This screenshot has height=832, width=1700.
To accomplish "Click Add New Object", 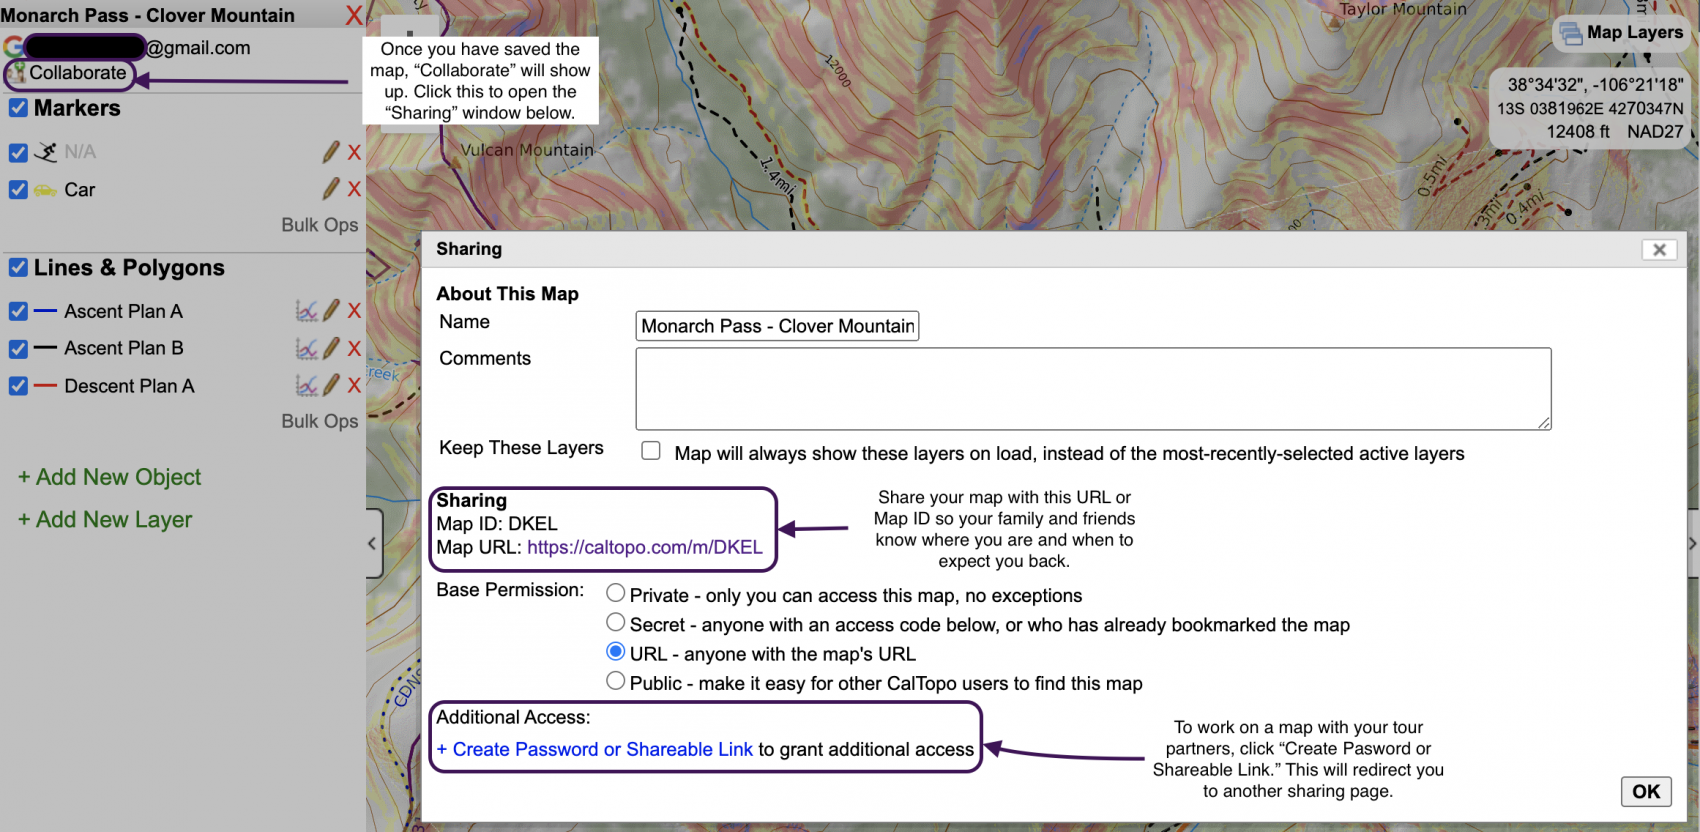I will click(x=109, y=477).
